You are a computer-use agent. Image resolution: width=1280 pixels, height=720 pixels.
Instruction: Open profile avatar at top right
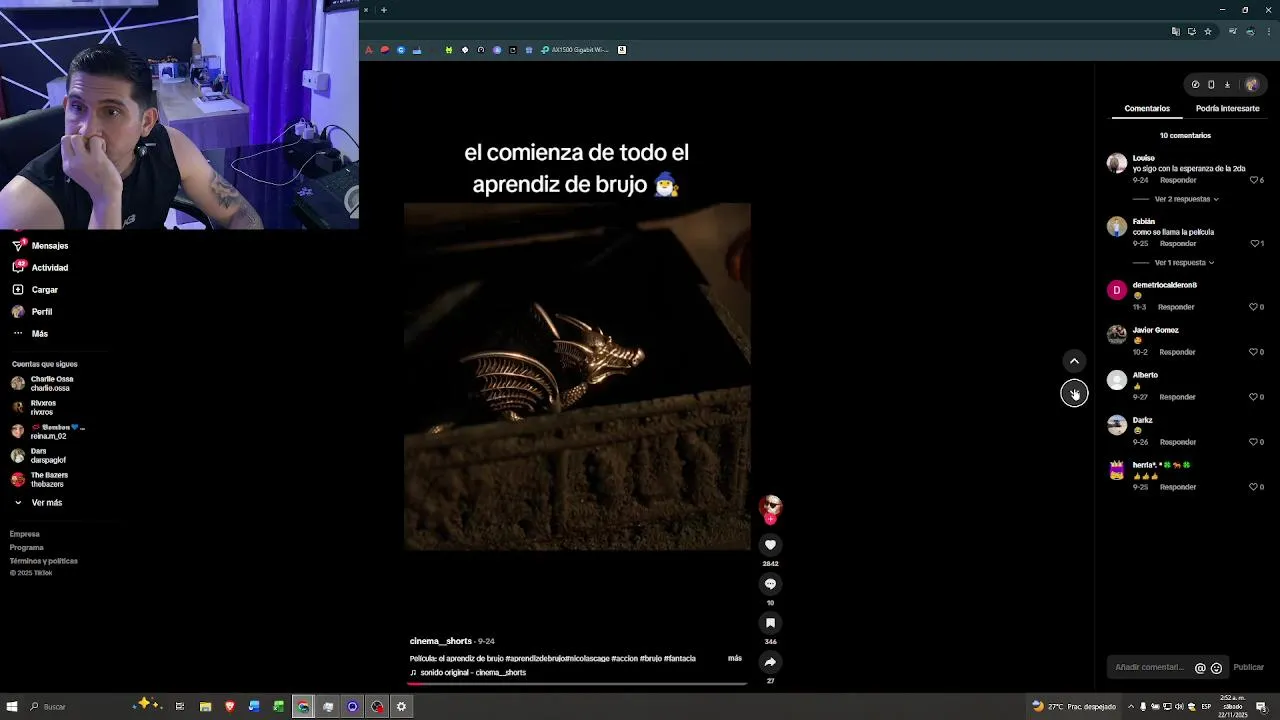(1252, 85)
